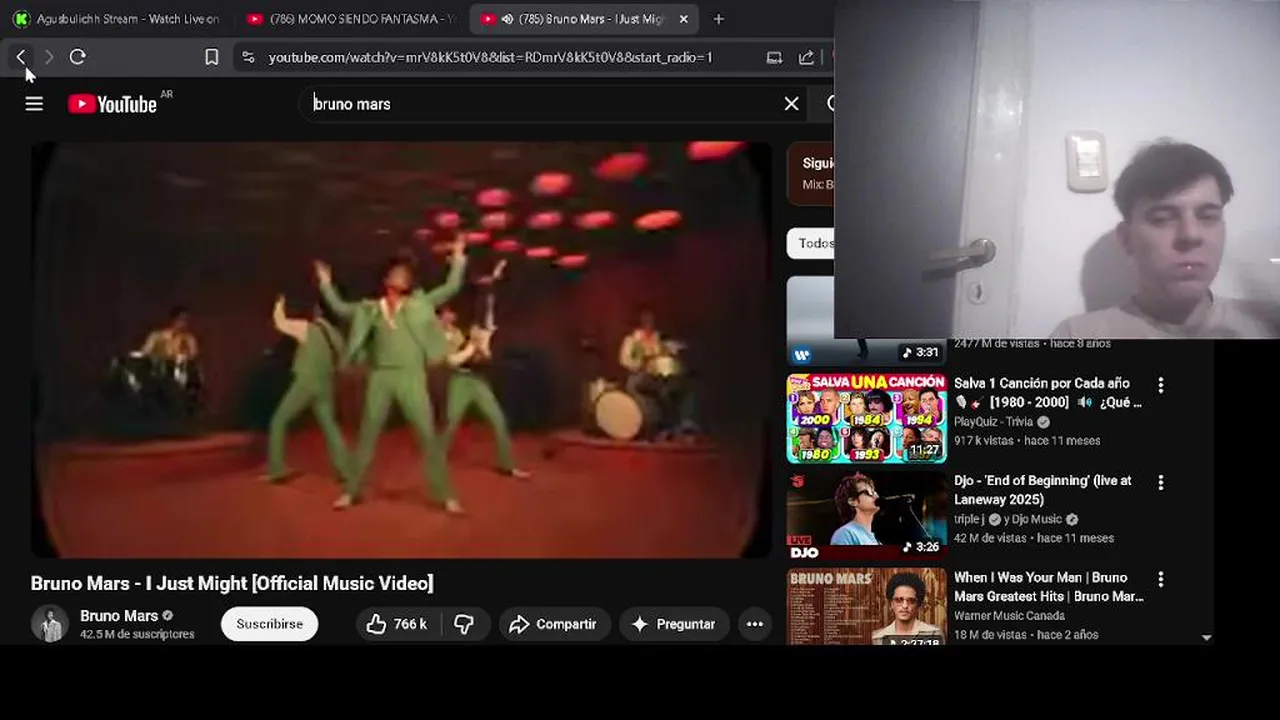Like the video with 766 k thumbs up
1280x720 pixels.
pos(397,624)
